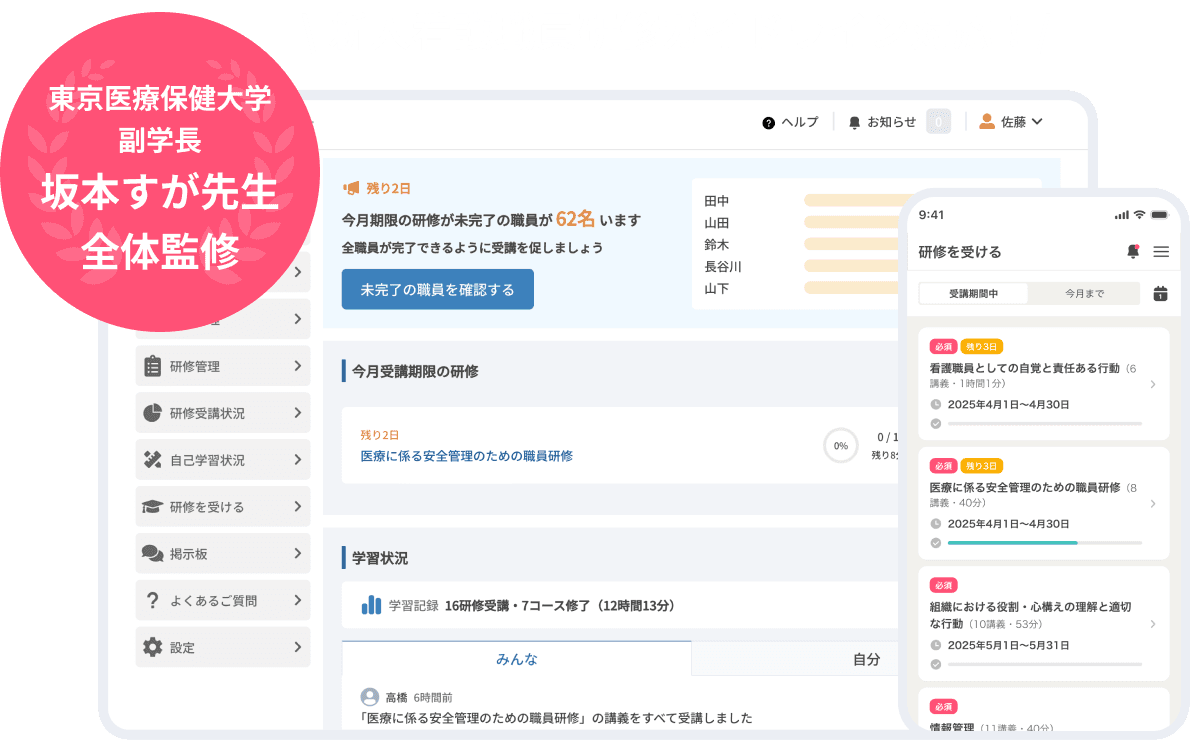Click the phone cellular signal icon
Screen dimensions: 1191x740
1121,215
